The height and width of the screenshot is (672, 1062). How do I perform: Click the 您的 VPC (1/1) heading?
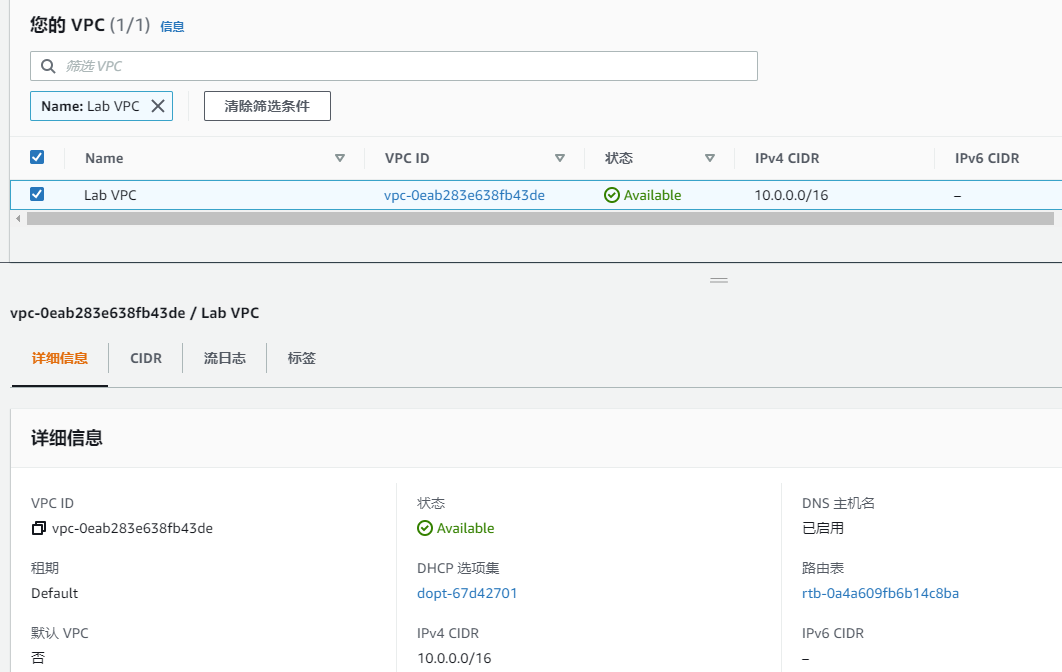pos(89,25)
